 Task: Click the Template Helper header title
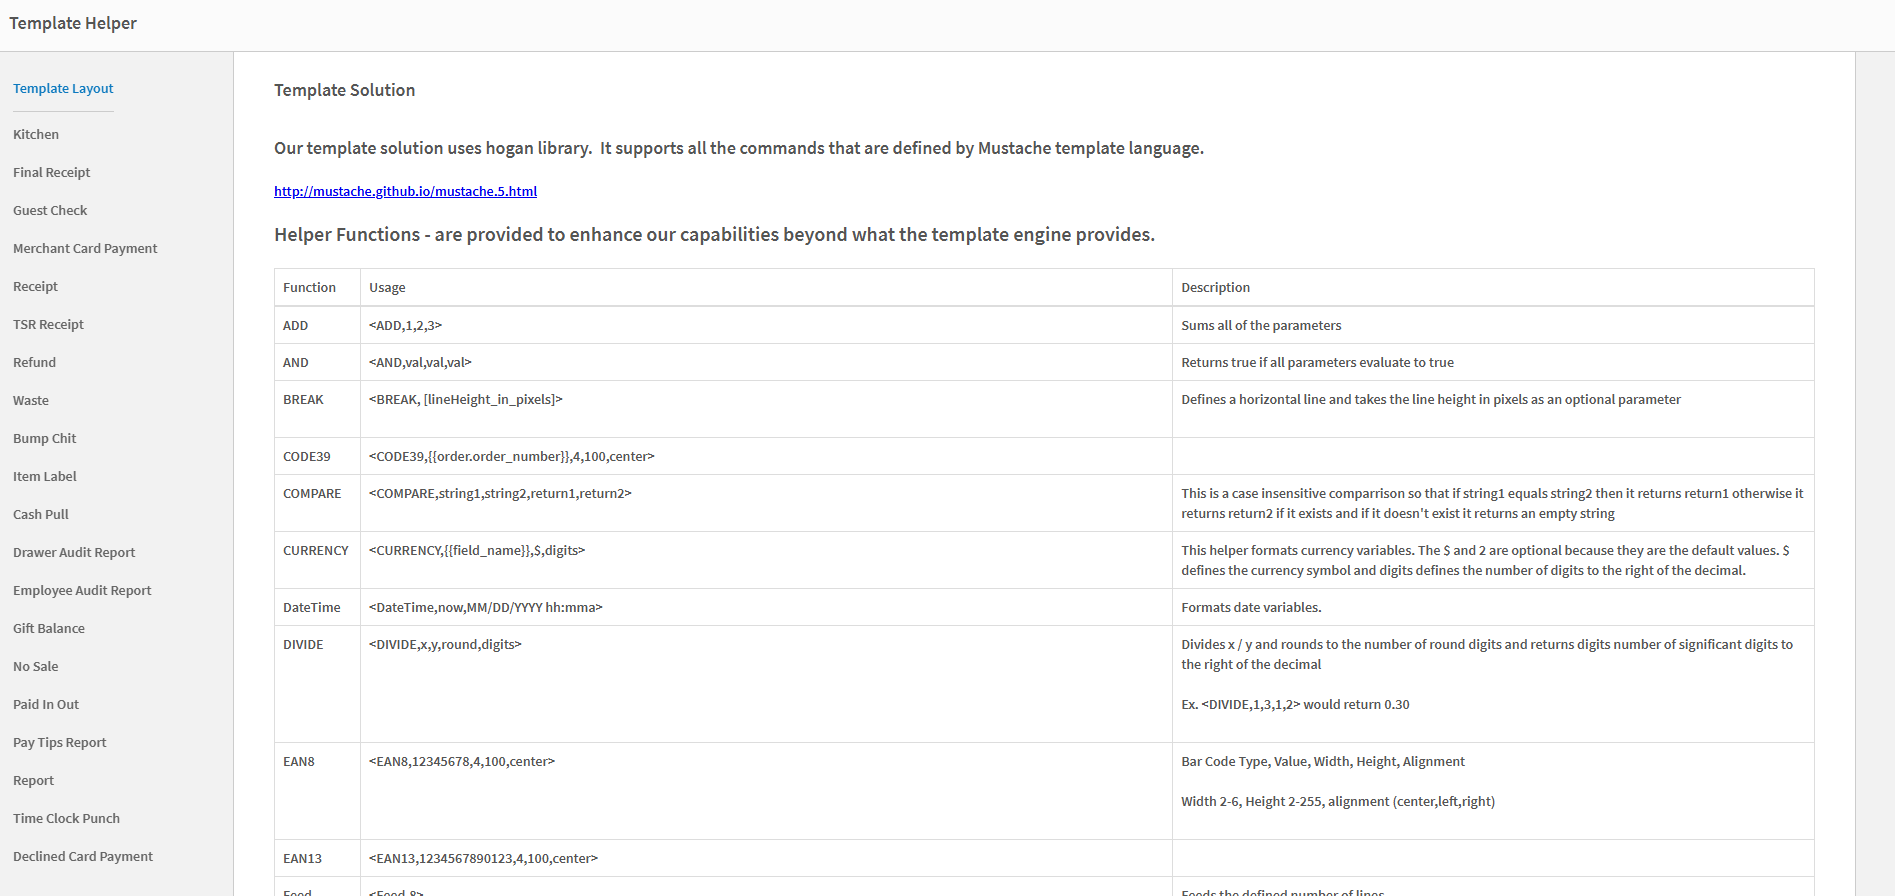point(72,22)
